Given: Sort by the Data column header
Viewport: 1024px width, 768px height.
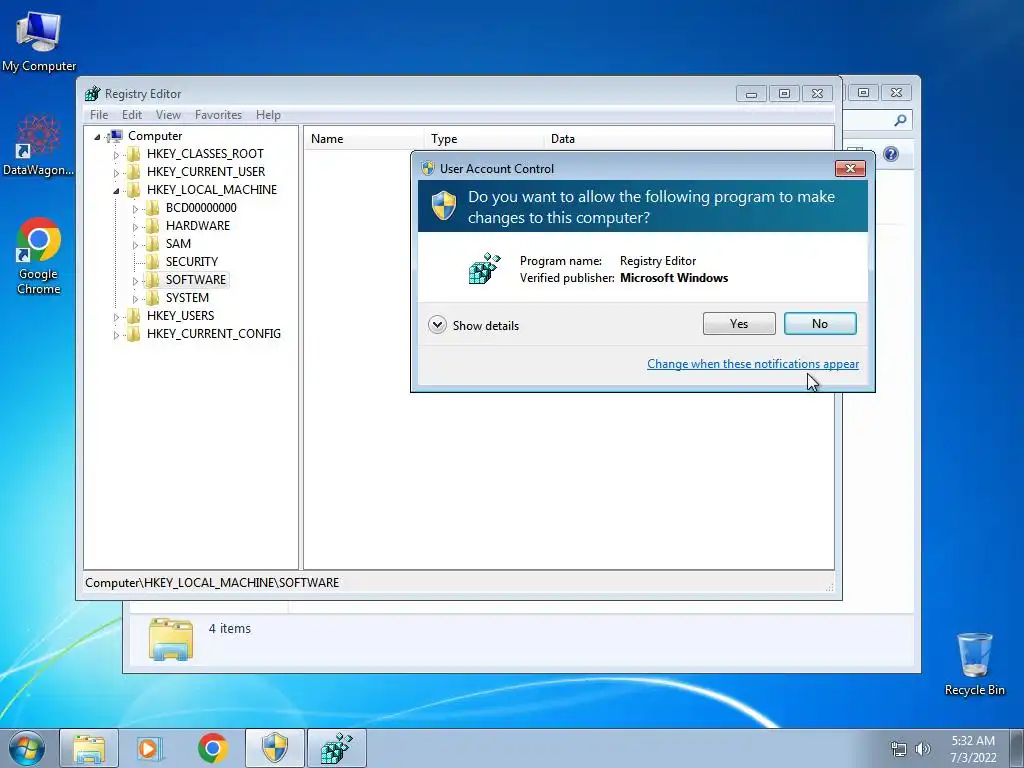Looking at the screenshot, I should [x=689, y=139].
